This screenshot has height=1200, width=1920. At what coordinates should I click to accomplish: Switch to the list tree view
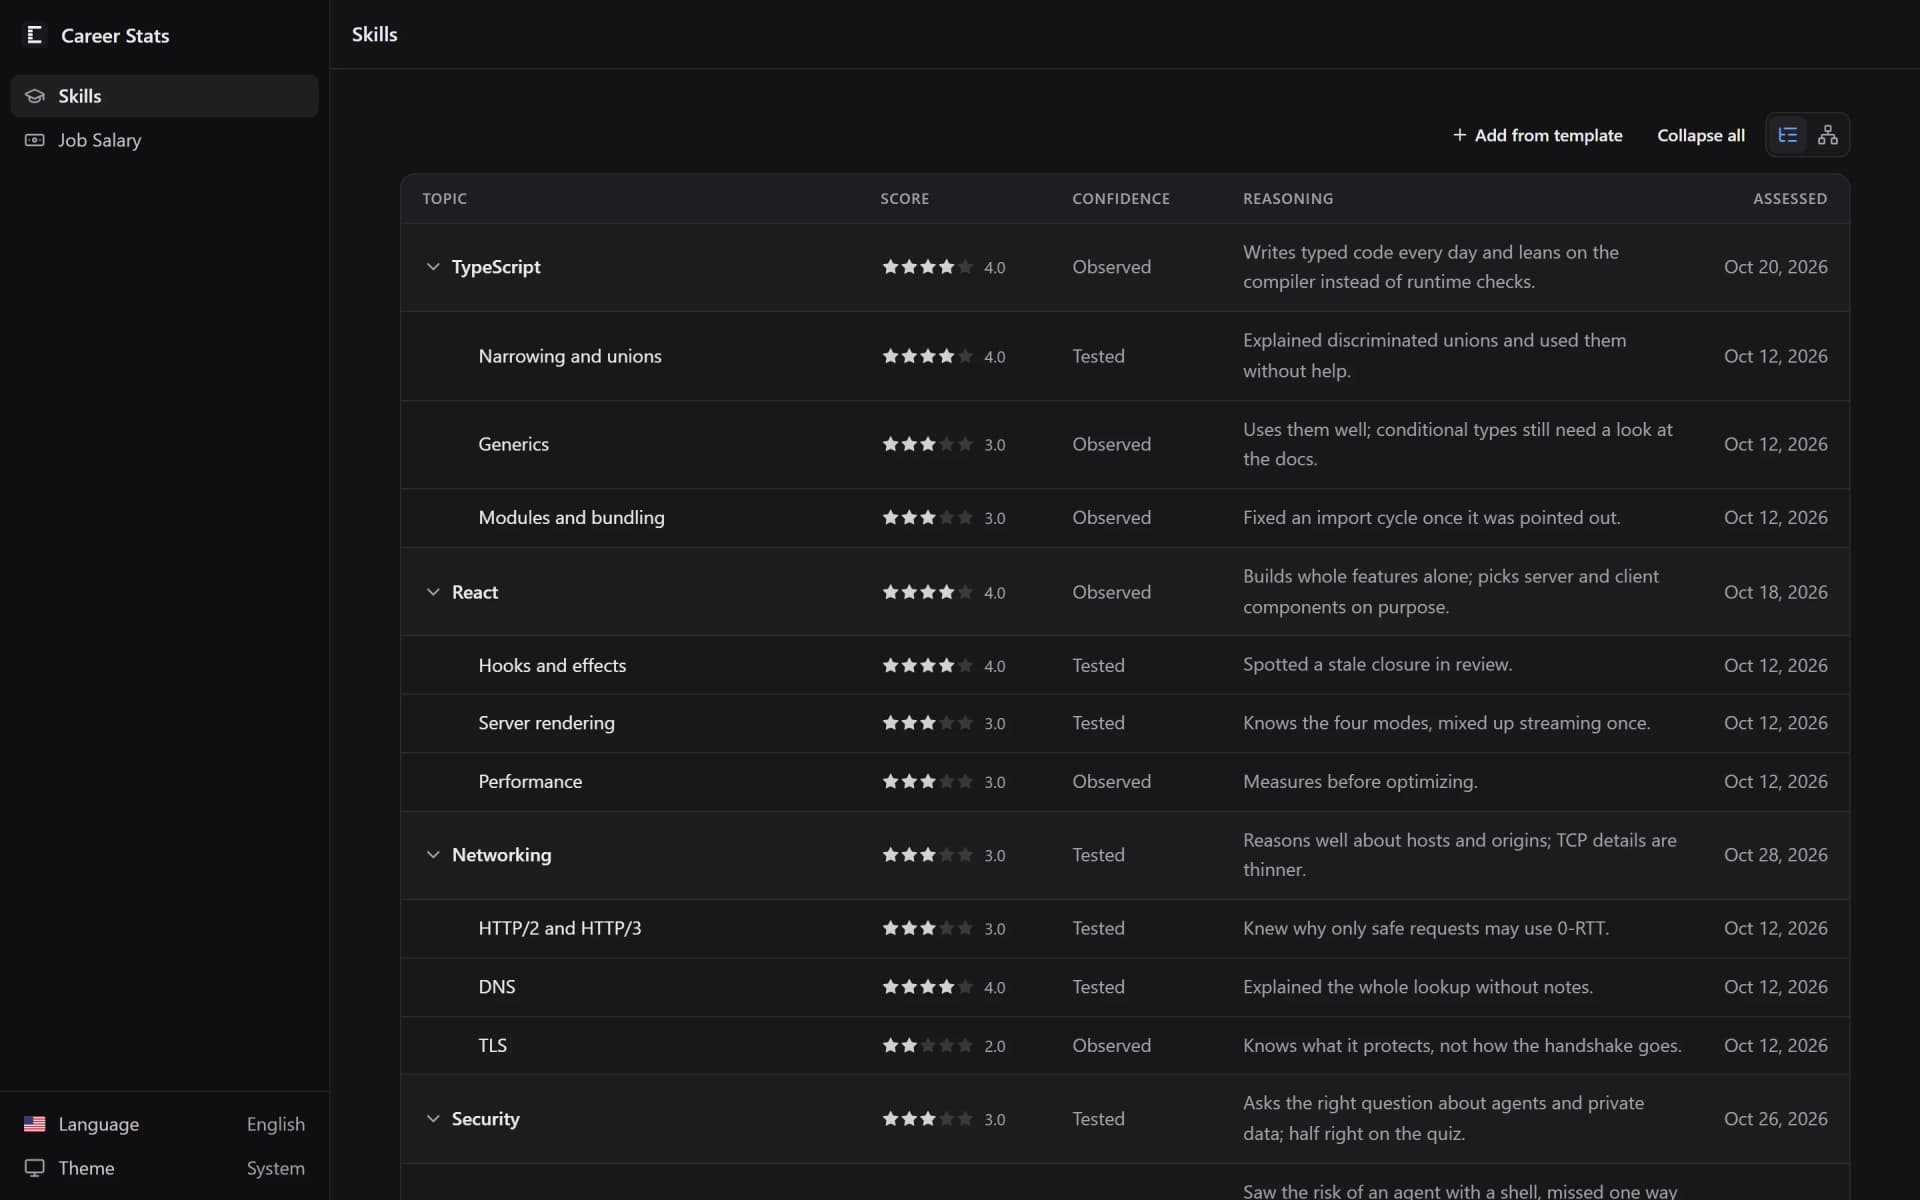[x=1788, y=135]
